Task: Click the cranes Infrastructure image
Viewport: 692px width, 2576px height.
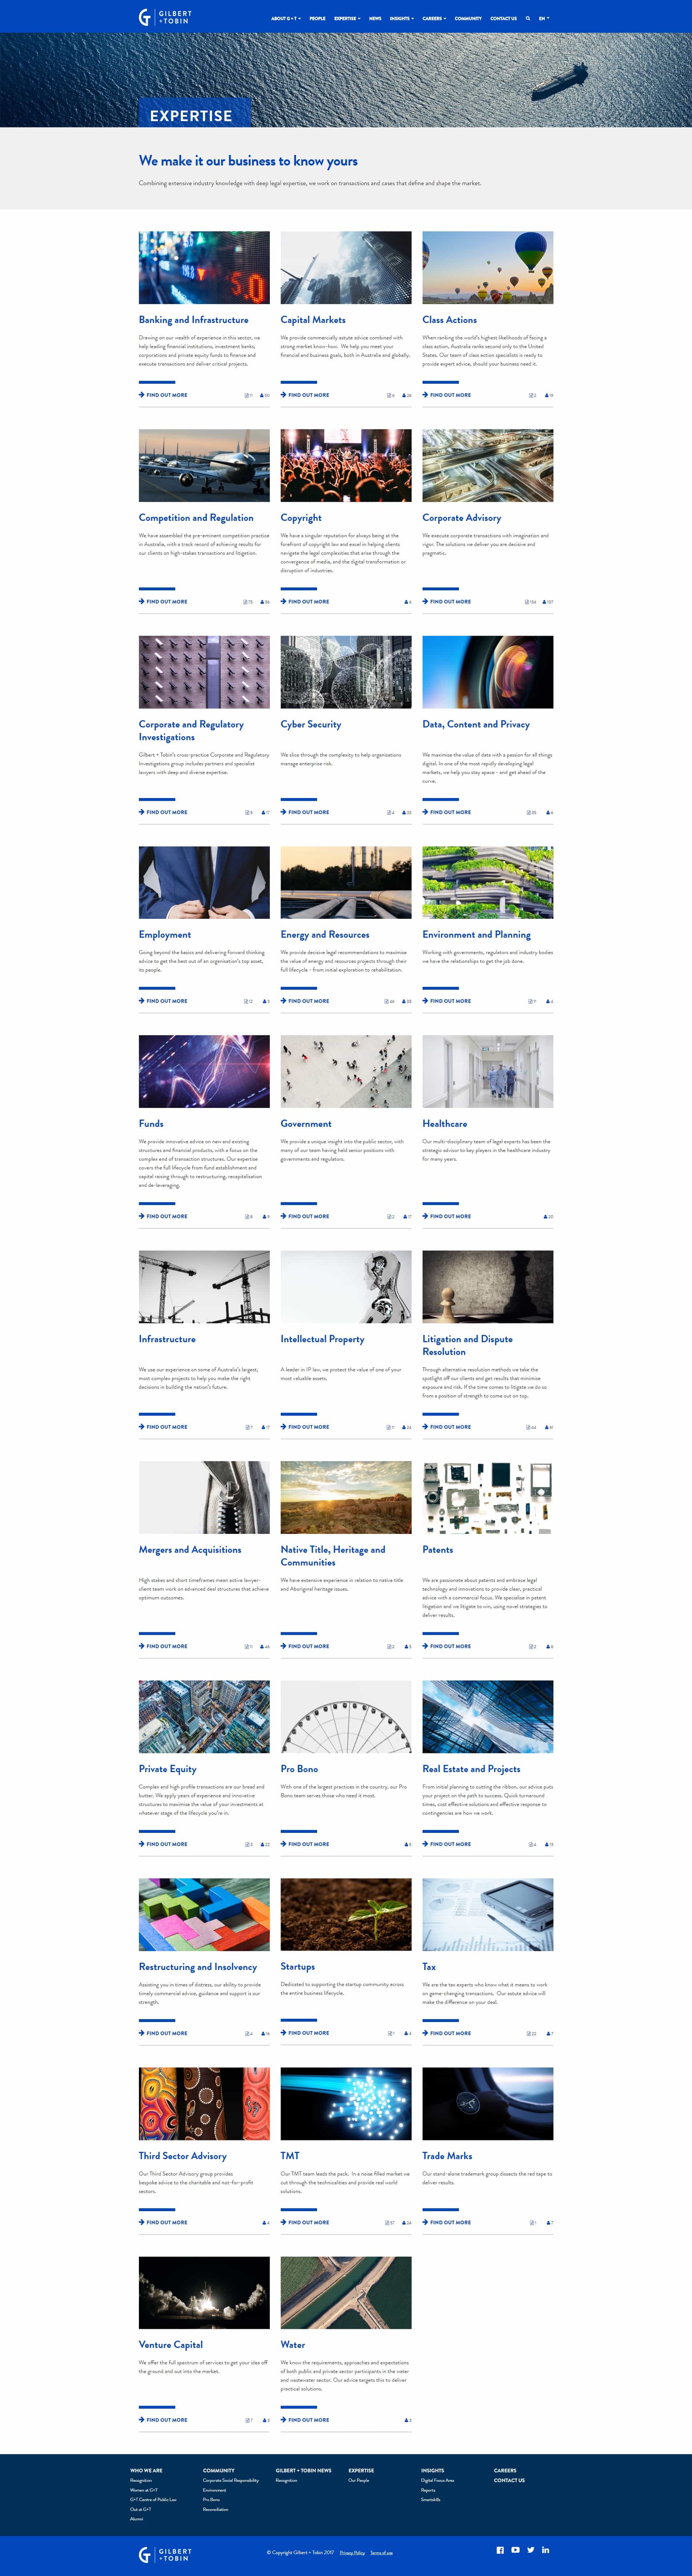Action: [x=204, y=1287]
